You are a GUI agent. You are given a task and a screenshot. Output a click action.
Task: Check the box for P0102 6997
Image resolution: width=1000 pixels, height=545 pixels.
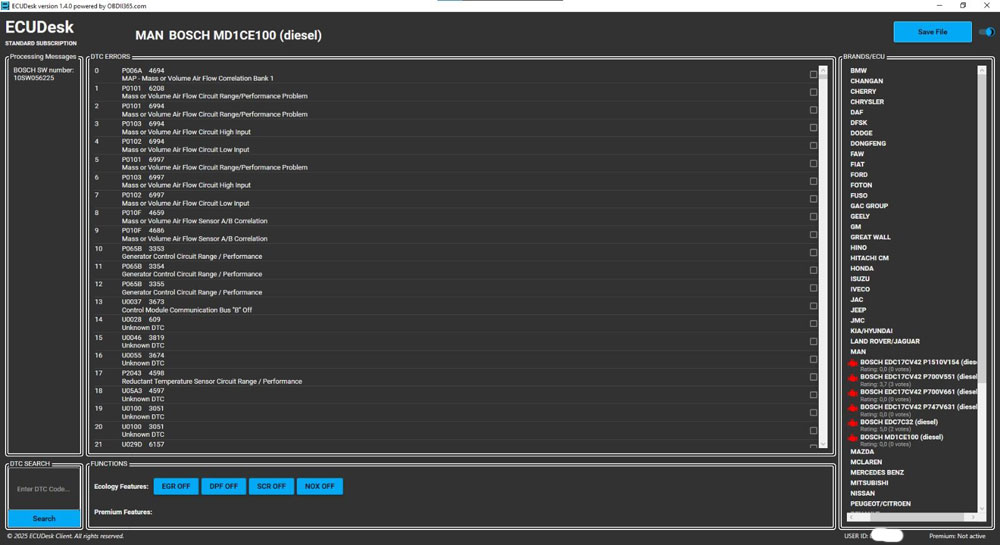click(x=813, y=200)
